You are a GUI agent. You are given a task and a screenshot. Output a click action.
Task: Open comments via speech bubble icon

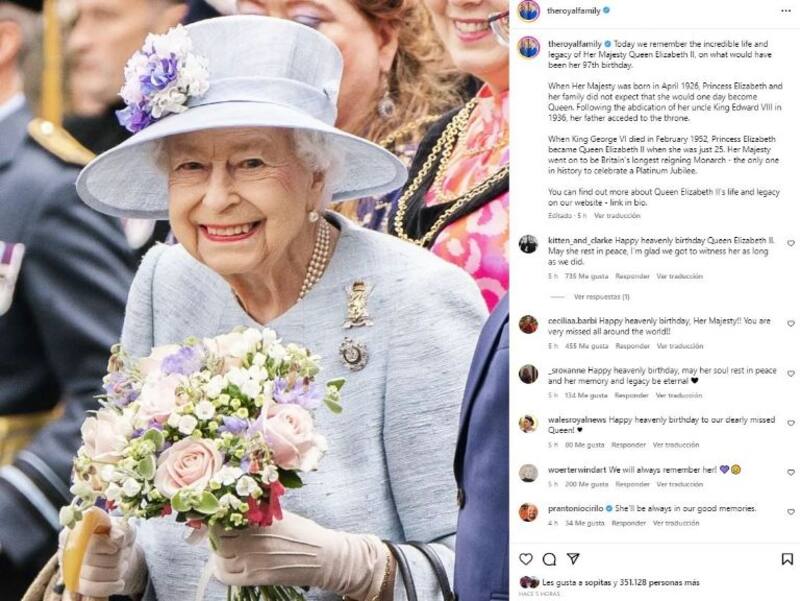click(549, 559)
